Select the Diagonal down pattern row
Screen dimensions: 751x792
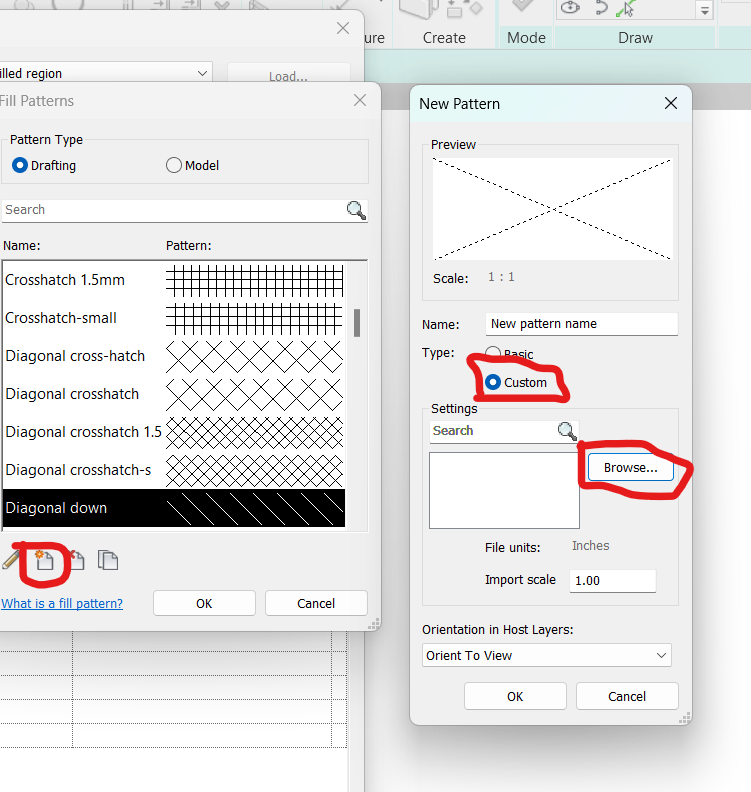[x=174, y=508]
